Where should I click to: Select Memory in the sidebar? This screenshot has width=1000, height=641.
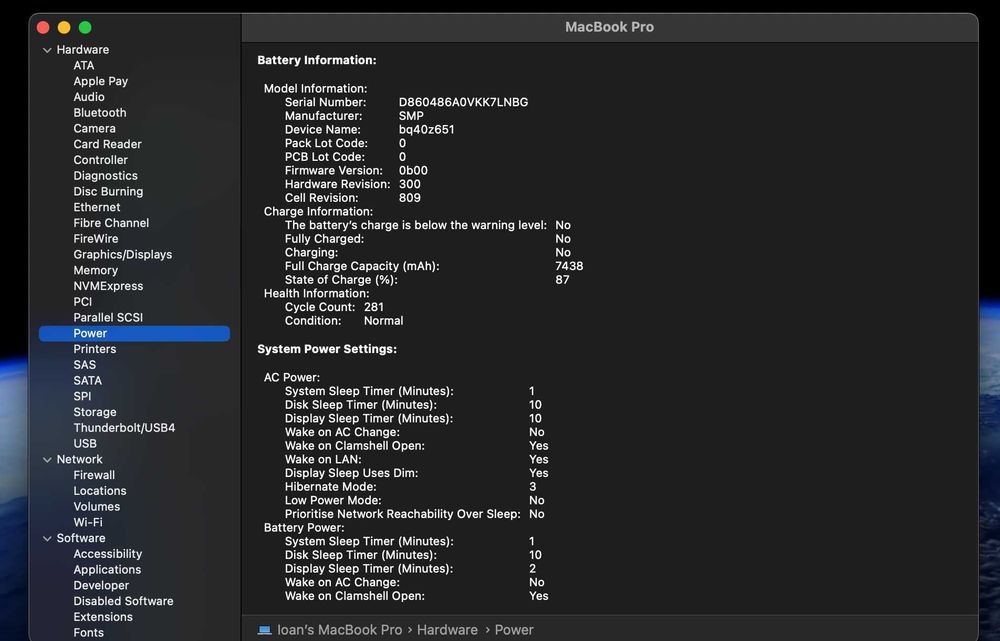(95, 270)
